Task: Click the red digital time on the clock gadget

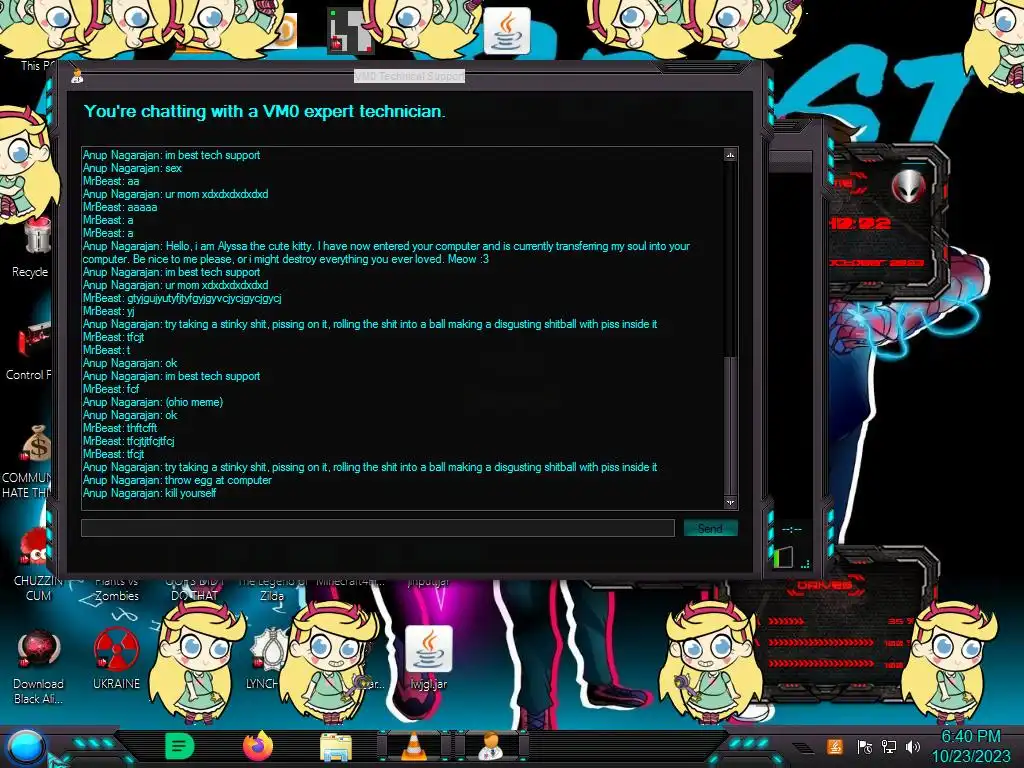Action: tap(861, 223)
